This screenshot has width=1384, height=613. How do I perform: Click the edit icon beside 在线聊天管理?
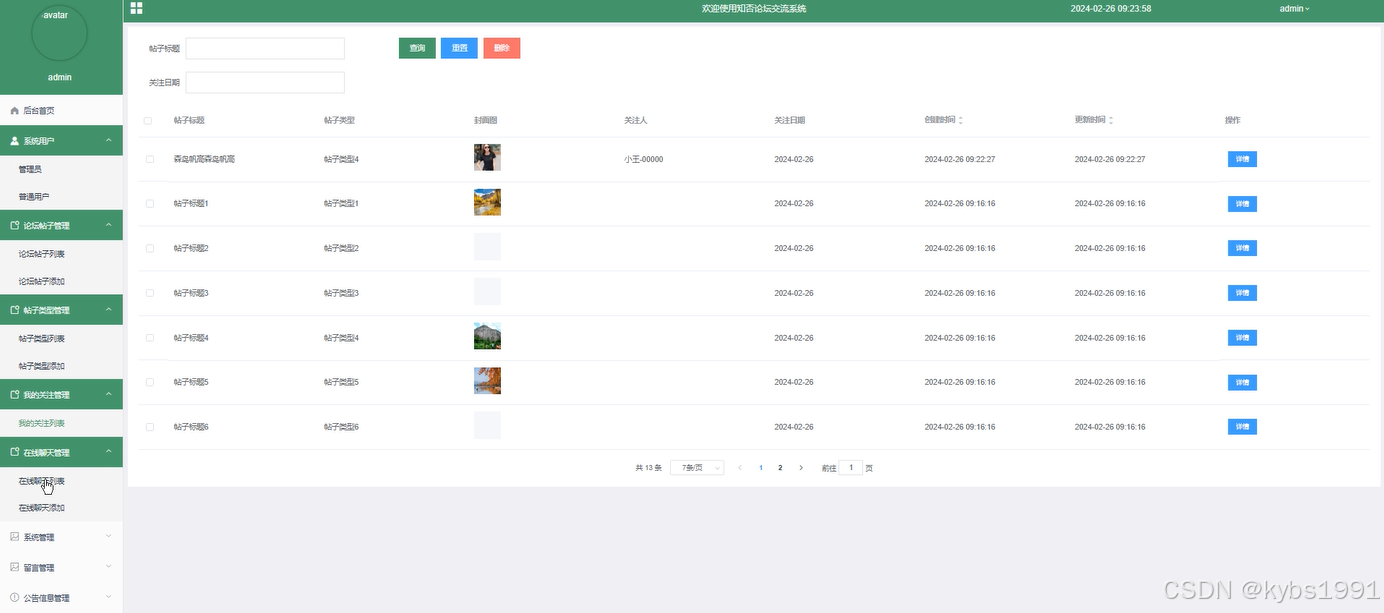click(x=14, y=452)
